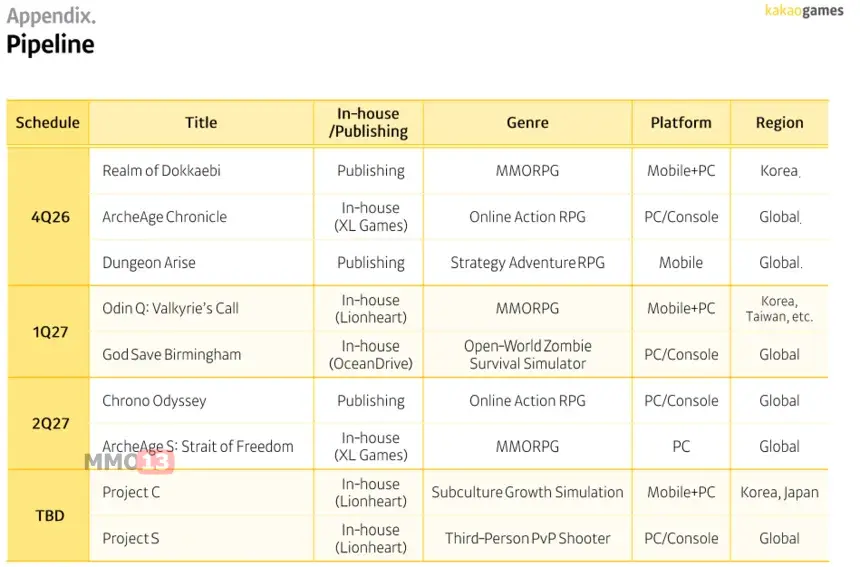Click 'Online Action RPG' in Chrono Odyssey row
860x567 pixels.
click(x=527, y=401)
